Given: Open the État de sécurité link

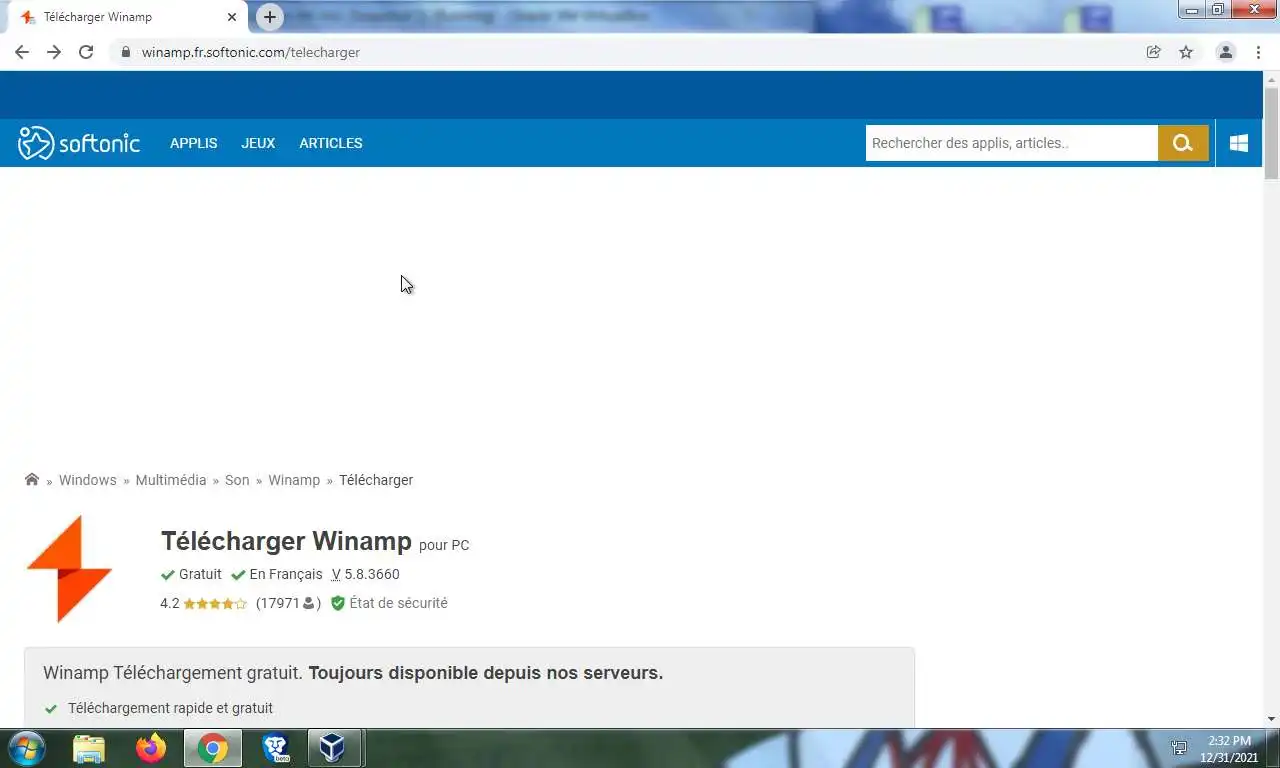Looking at the screenshot, I should pos(398,603).
